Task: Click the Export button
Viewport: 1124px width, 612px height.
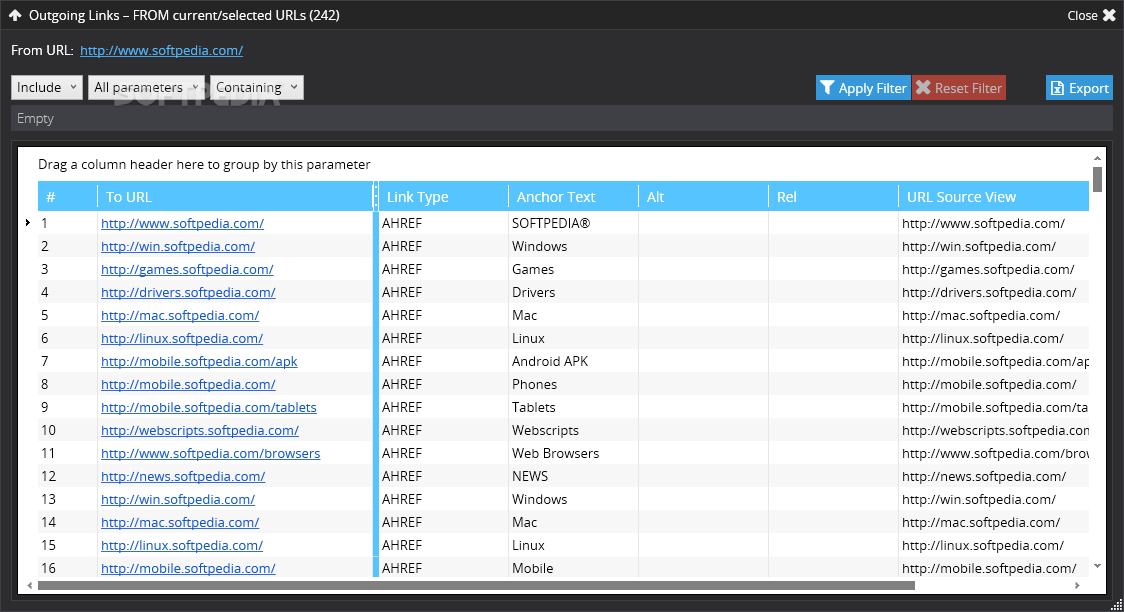Action: (1080, 88)
